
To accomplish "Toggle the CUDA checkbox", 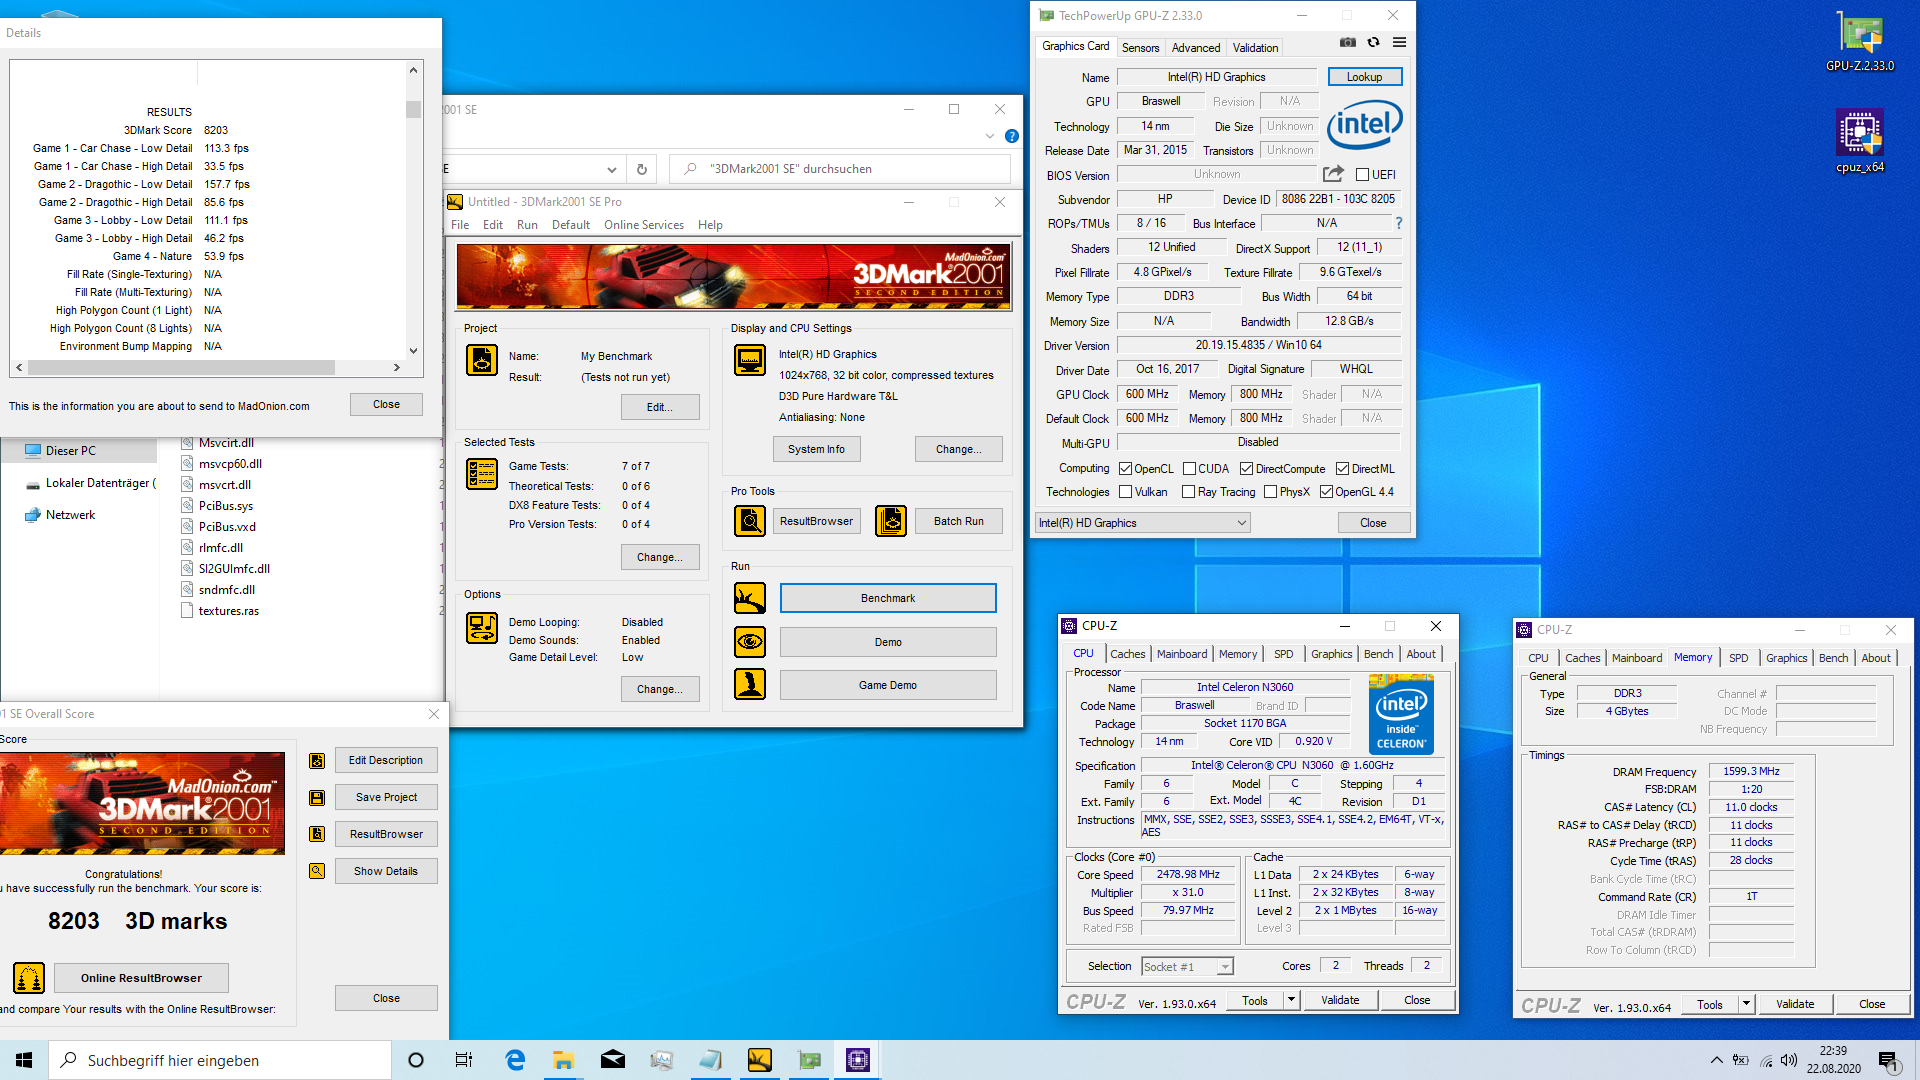I will coord(1190,469).
